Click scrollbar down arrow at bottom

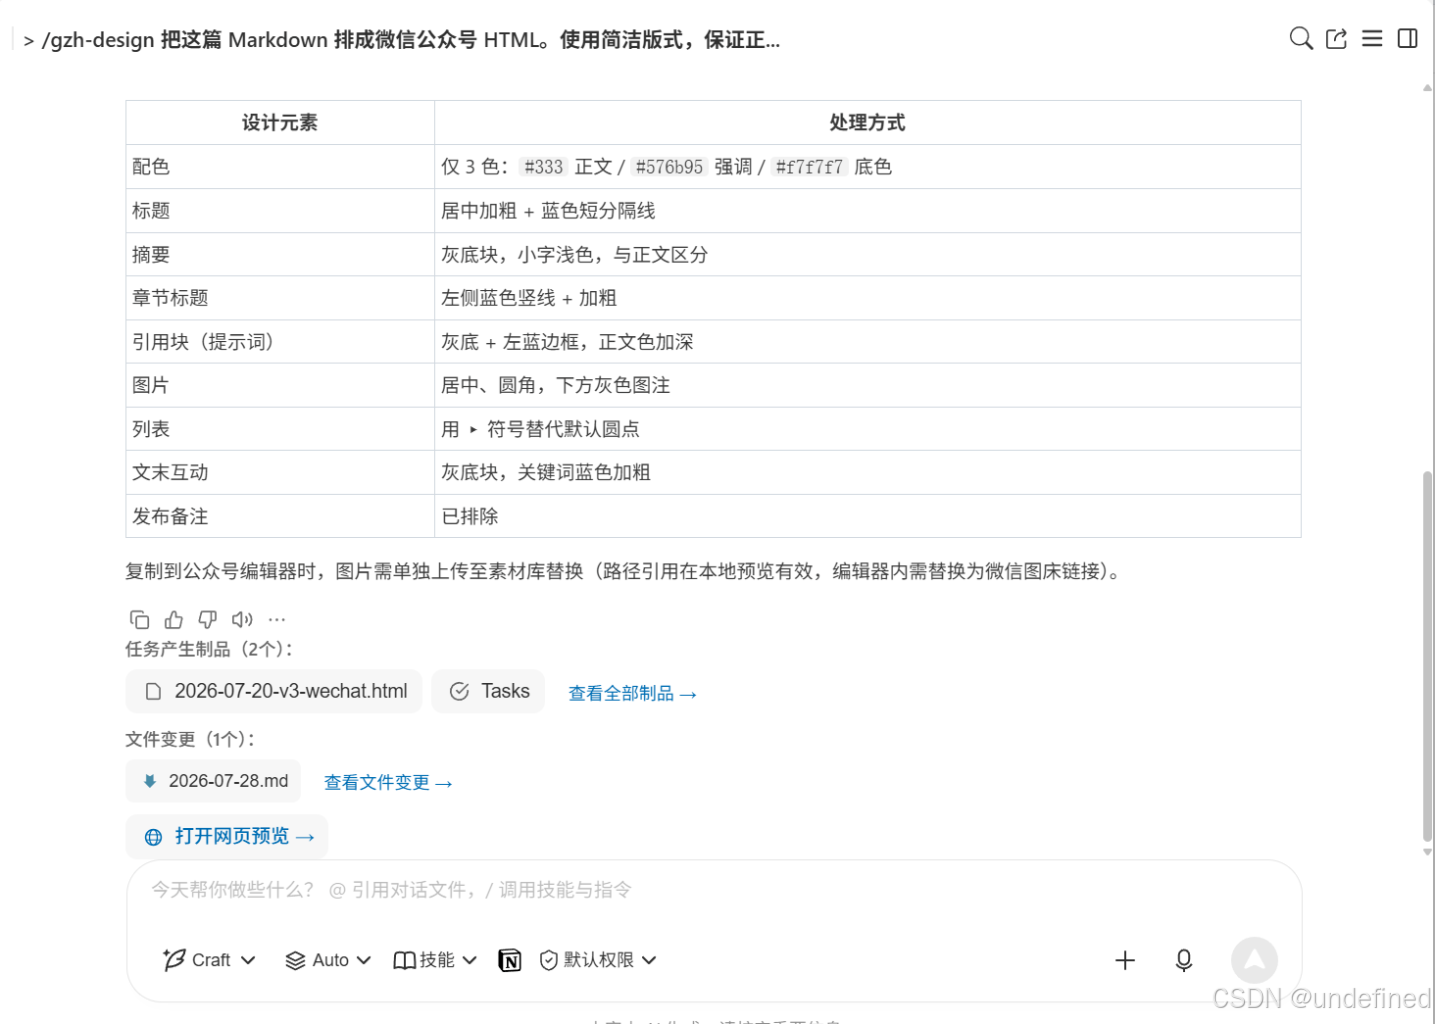point(1427,853)
